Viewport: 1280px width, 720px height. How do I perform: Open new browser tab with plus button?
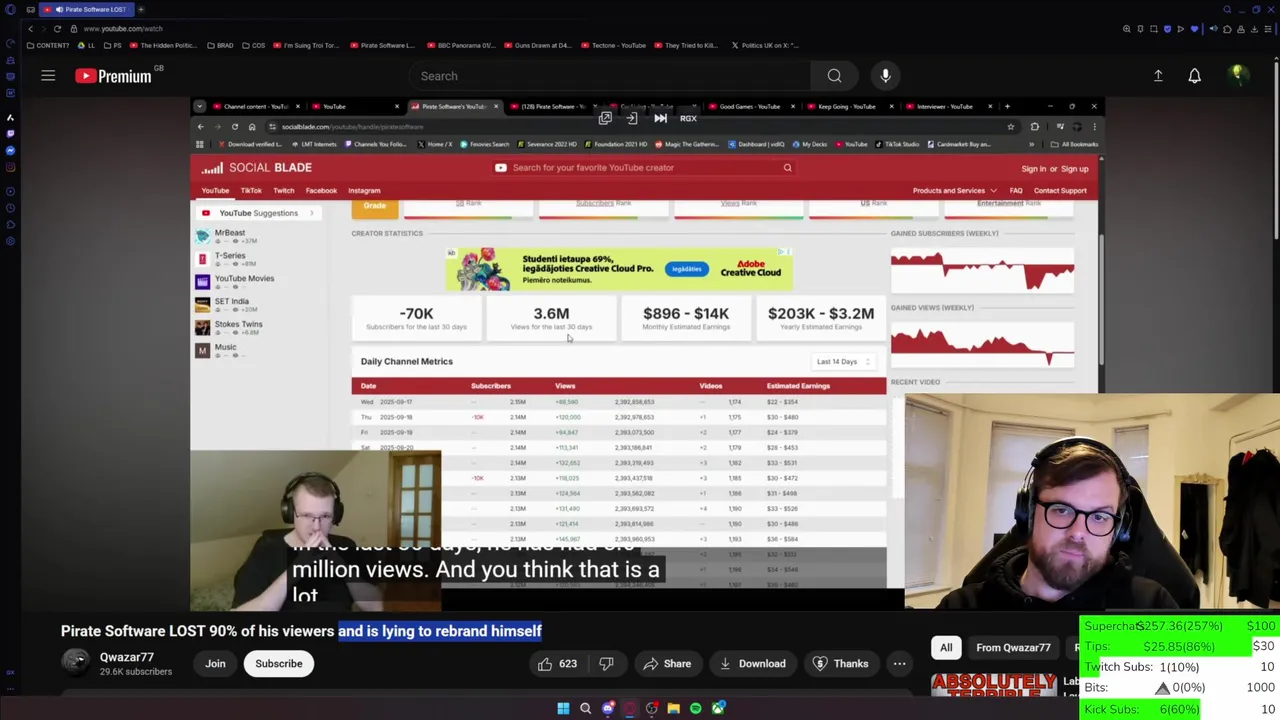pyautogui.click(x=141, y=9)
